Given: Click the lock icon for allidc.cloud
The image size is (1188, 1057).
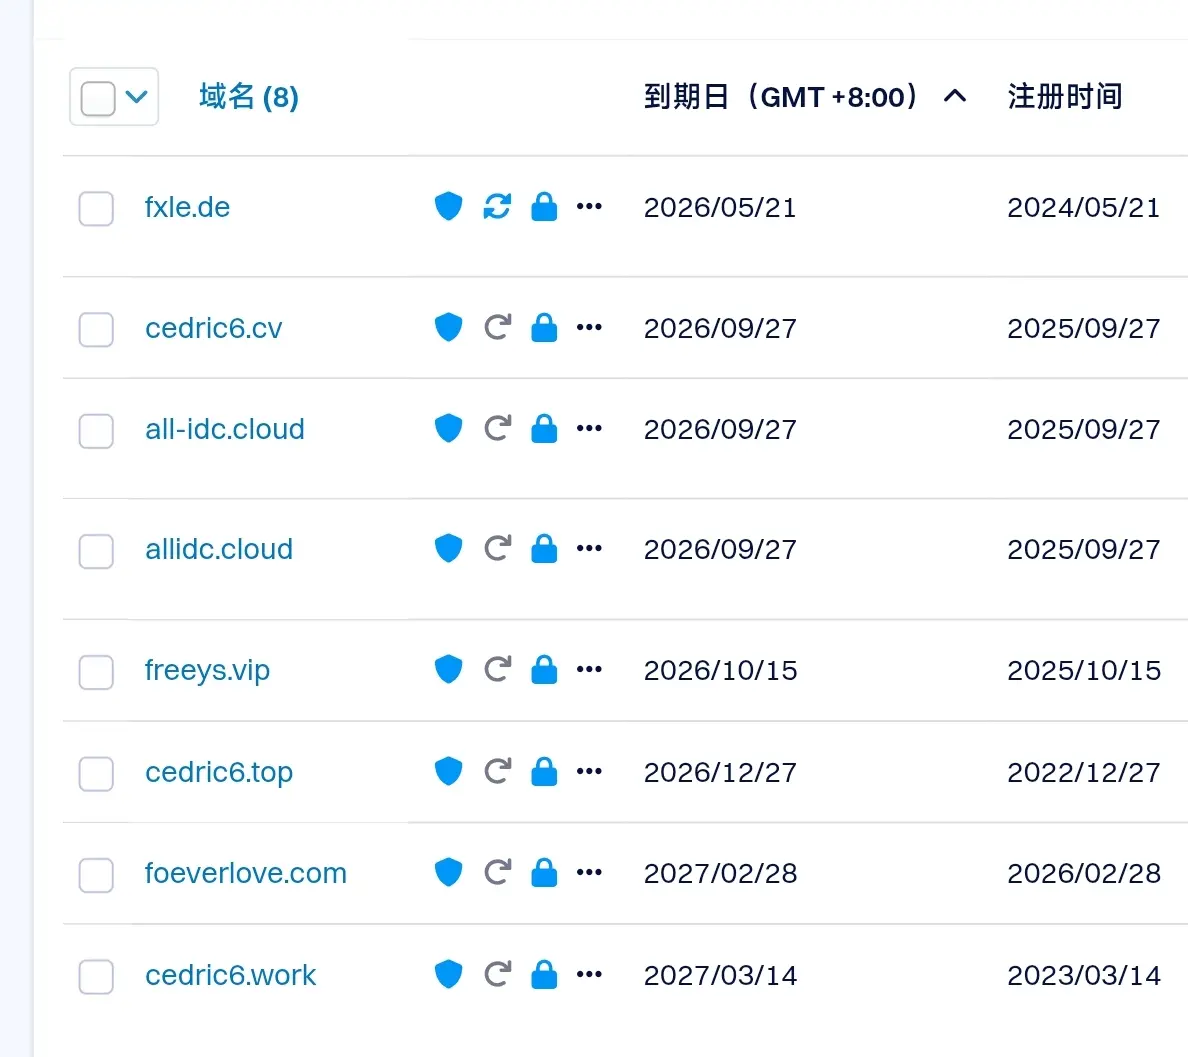Looking at the screenshot, I should 544,548.
